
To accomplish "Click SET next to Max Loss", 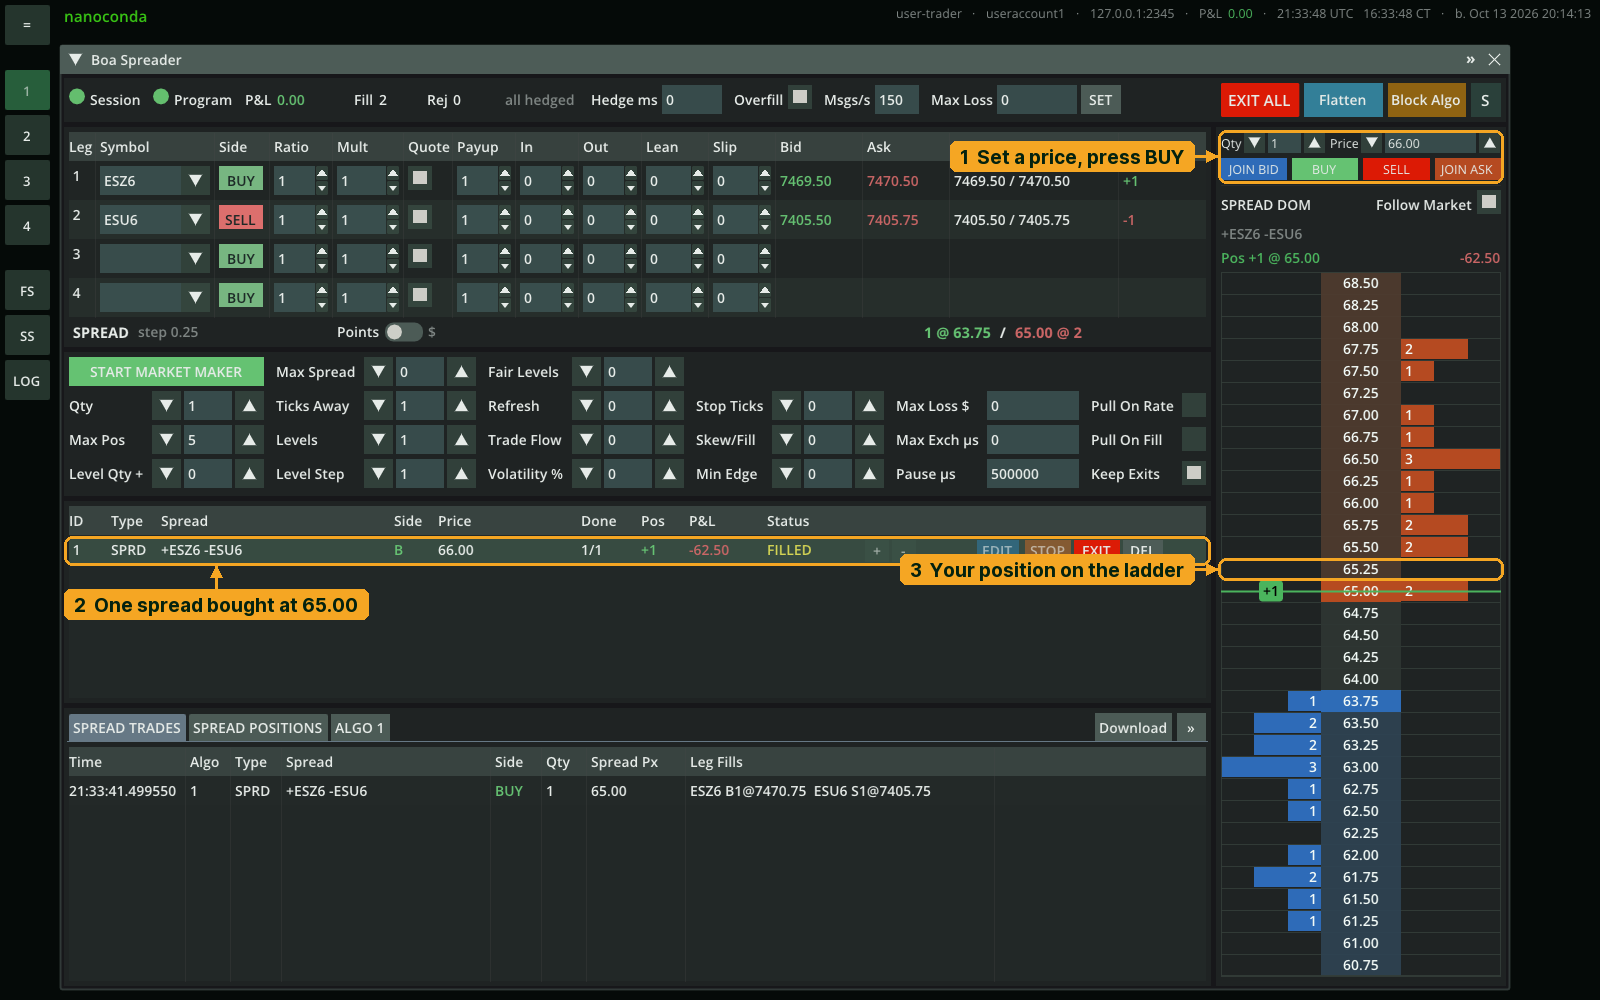I will tap(1100, 100).
